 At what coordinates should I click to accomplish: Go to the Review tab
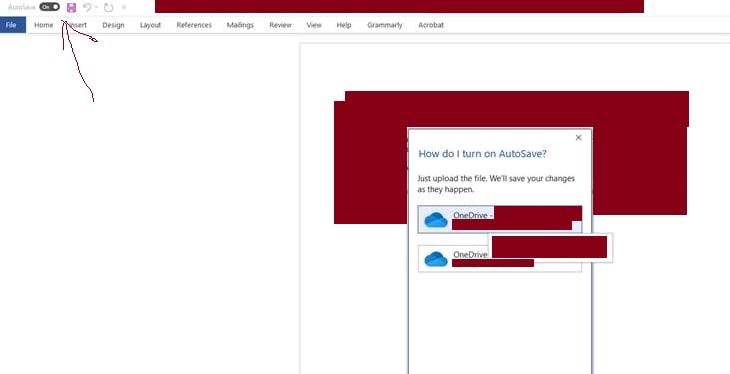click(280, 25)
